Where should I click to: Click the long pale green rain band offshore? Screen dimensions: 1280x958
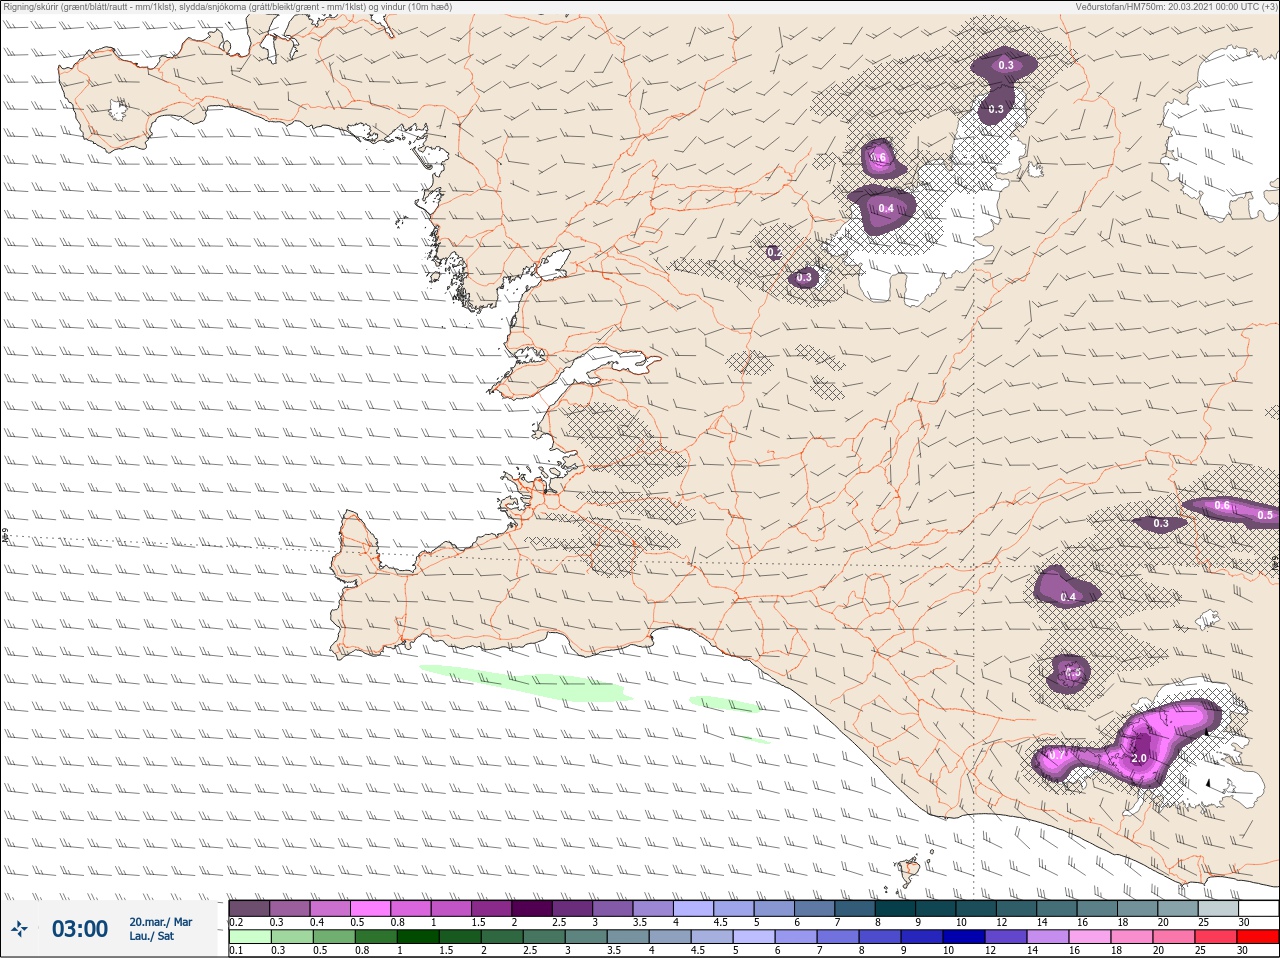coord(525,683)
